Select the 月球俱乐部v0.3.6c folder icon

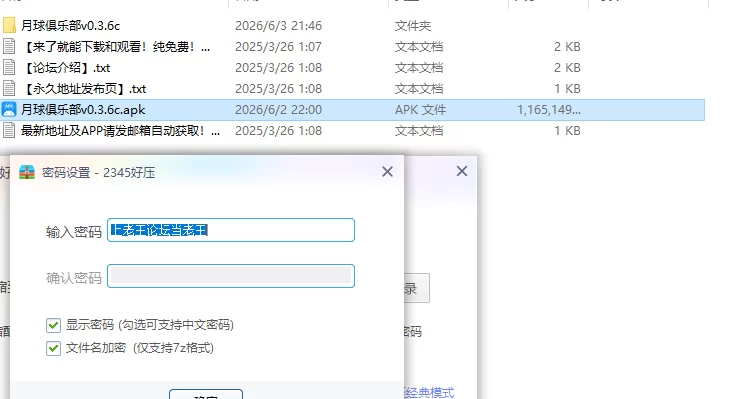coord(9,25)
